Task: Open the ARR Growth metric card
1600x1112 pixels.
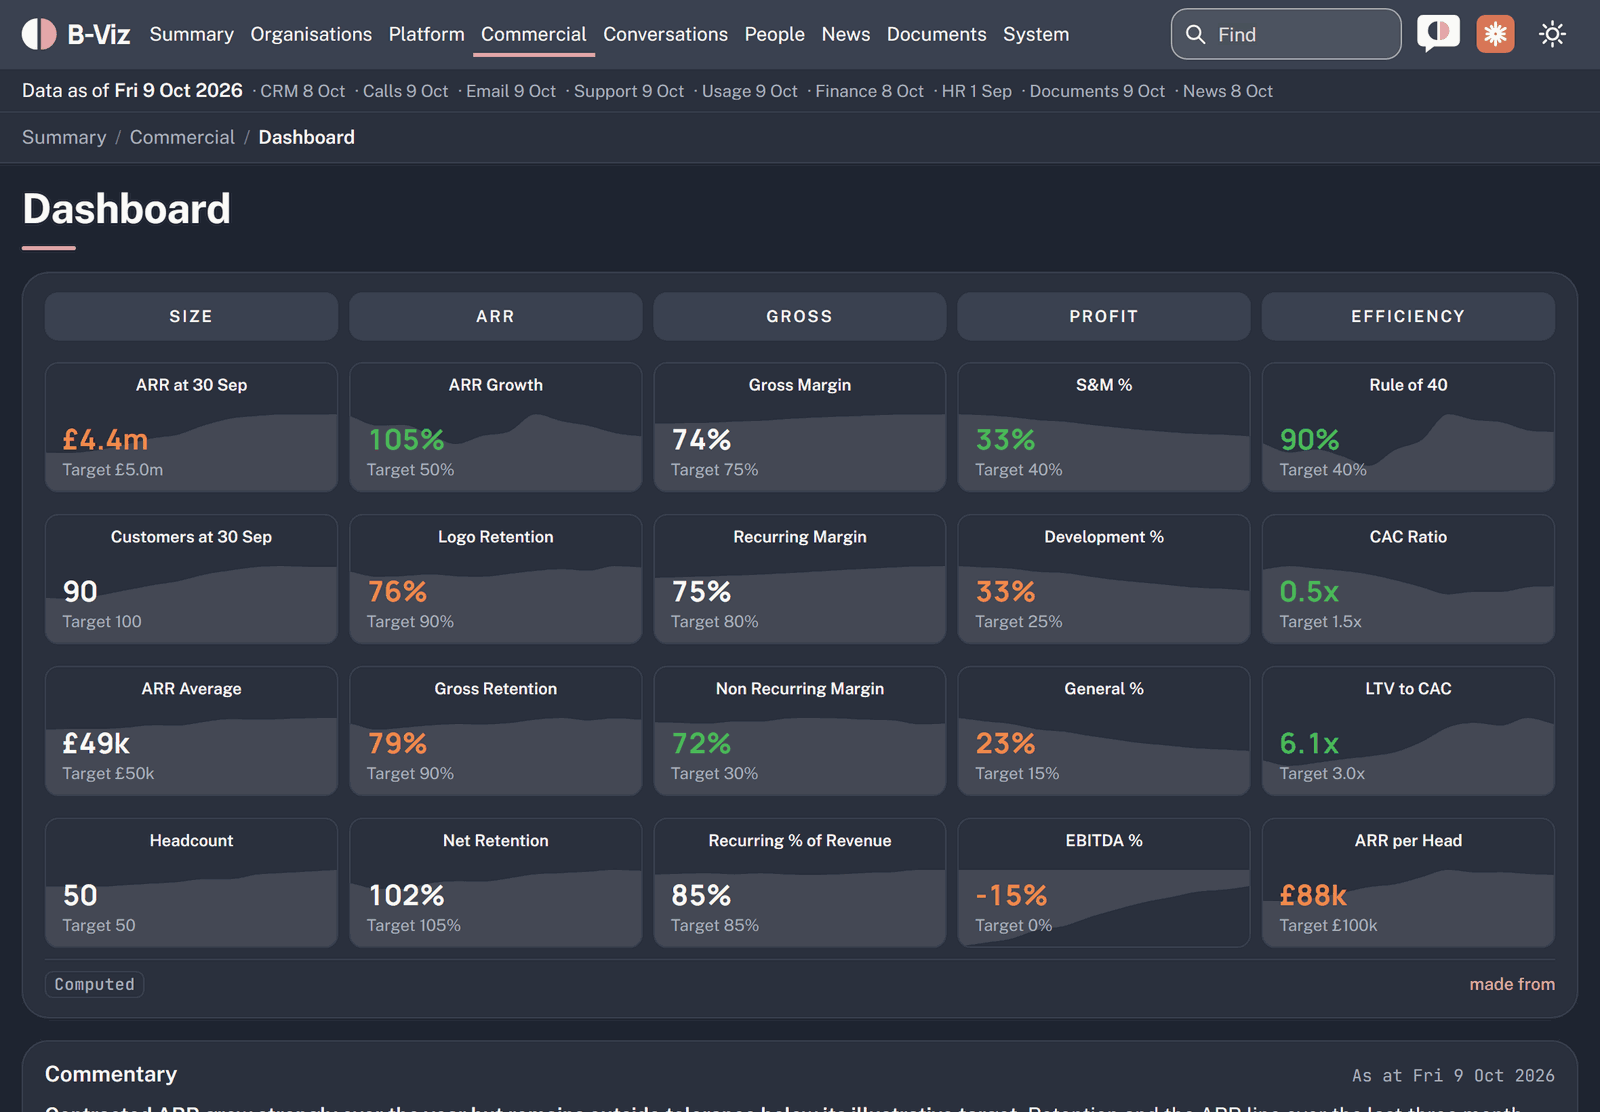Action: tap(496, 427)
